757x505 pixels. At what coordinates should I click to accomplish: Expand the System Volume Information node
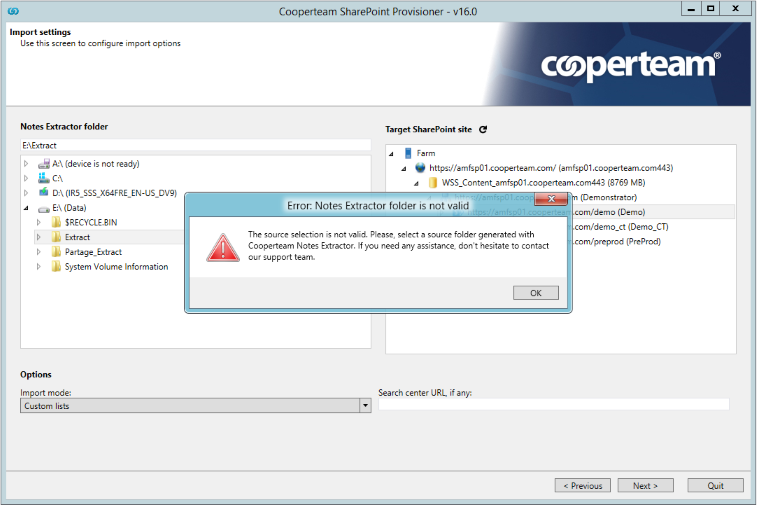(x=39, y=267)
